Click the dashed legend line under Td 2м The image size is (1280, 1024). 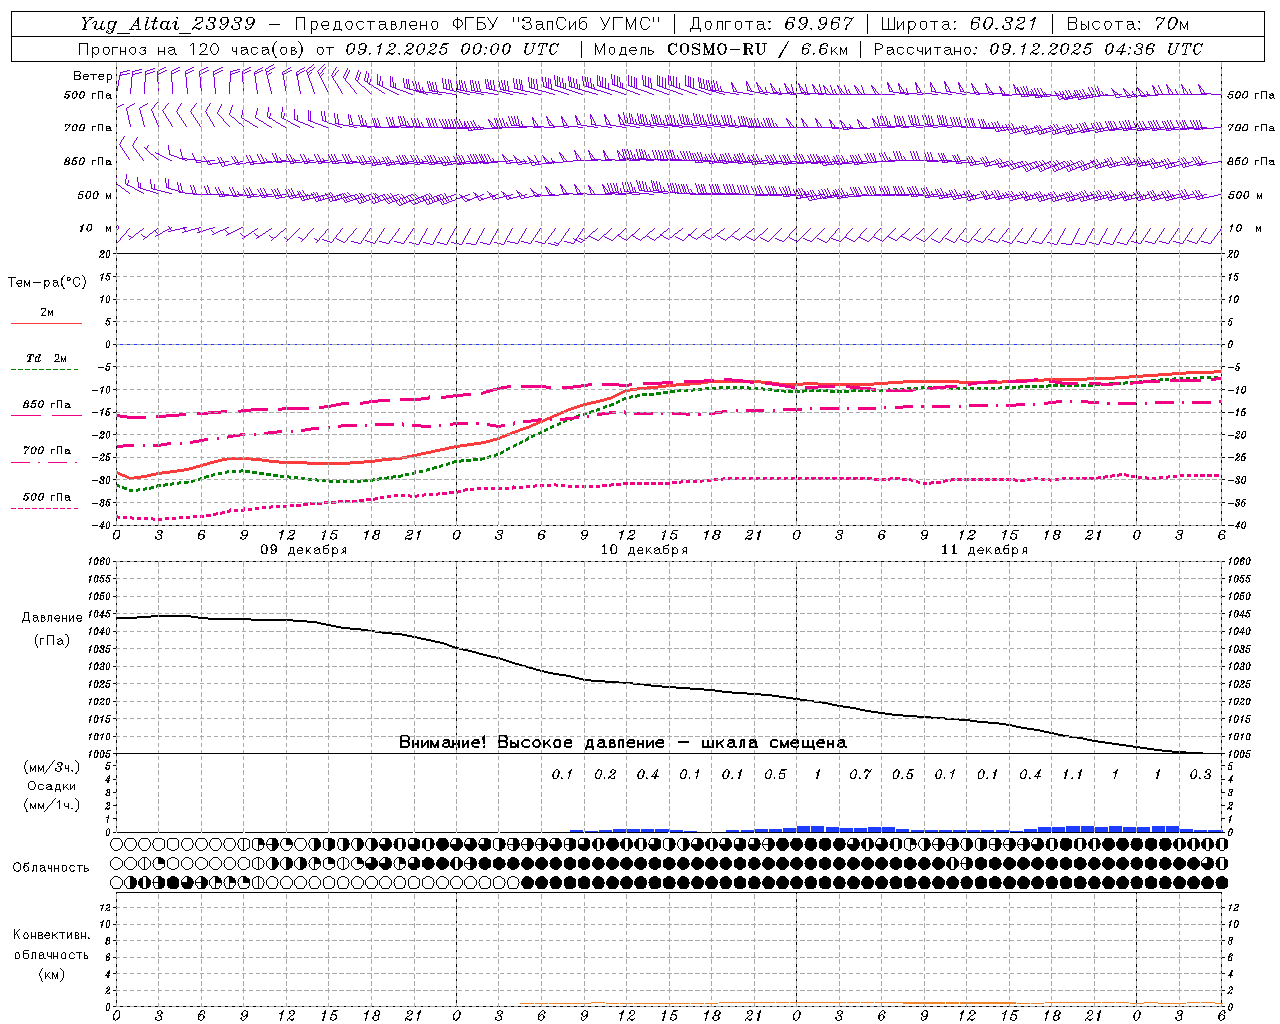[x=46, y=370]
